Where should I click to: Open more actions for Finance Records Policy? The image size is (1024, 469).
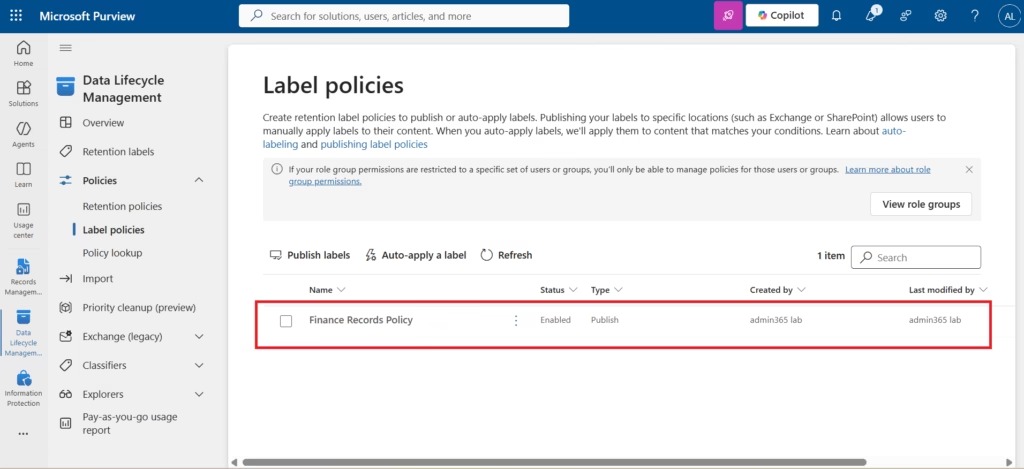[516, 320]
